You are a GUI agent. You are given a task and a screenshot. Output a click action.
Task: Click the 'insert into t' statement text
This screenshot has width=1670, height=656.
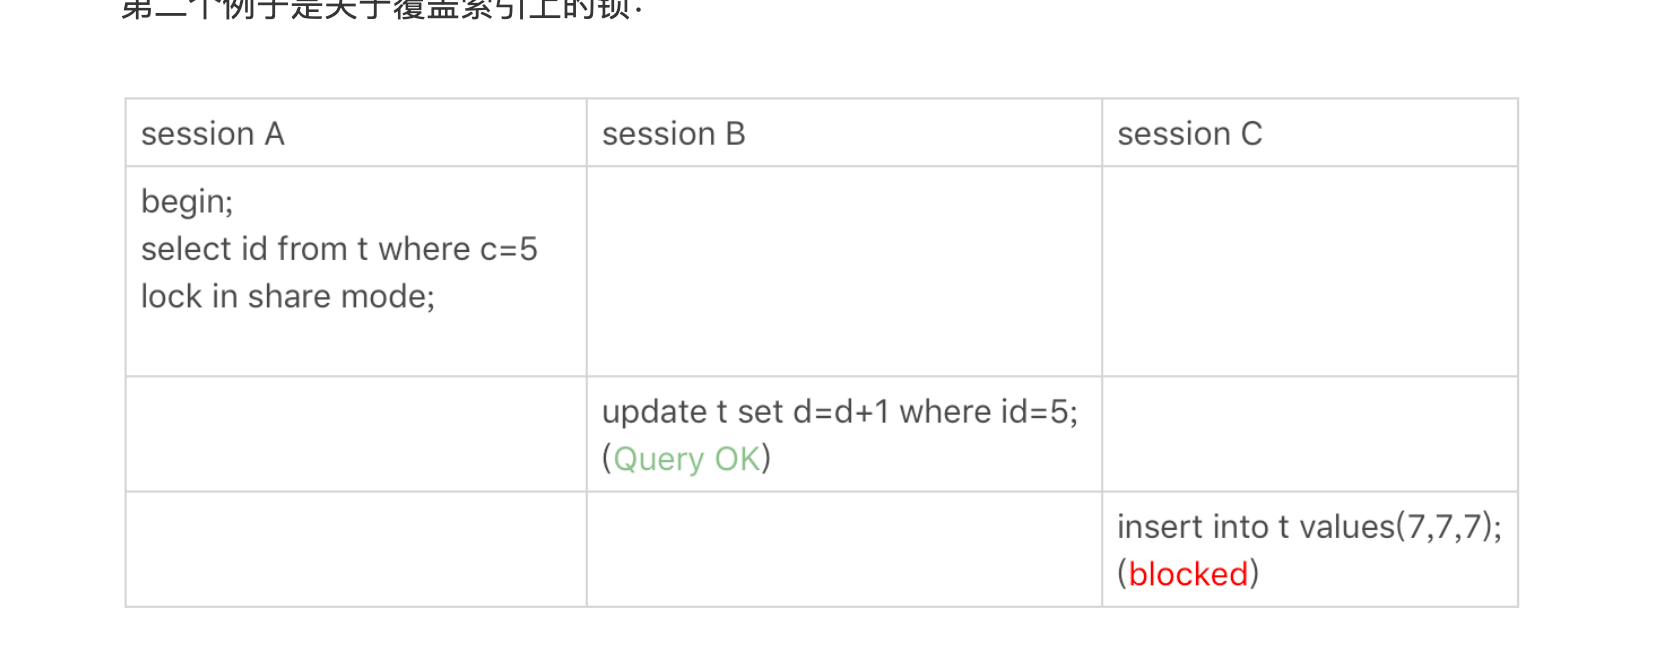click(x=1309, y=527)
